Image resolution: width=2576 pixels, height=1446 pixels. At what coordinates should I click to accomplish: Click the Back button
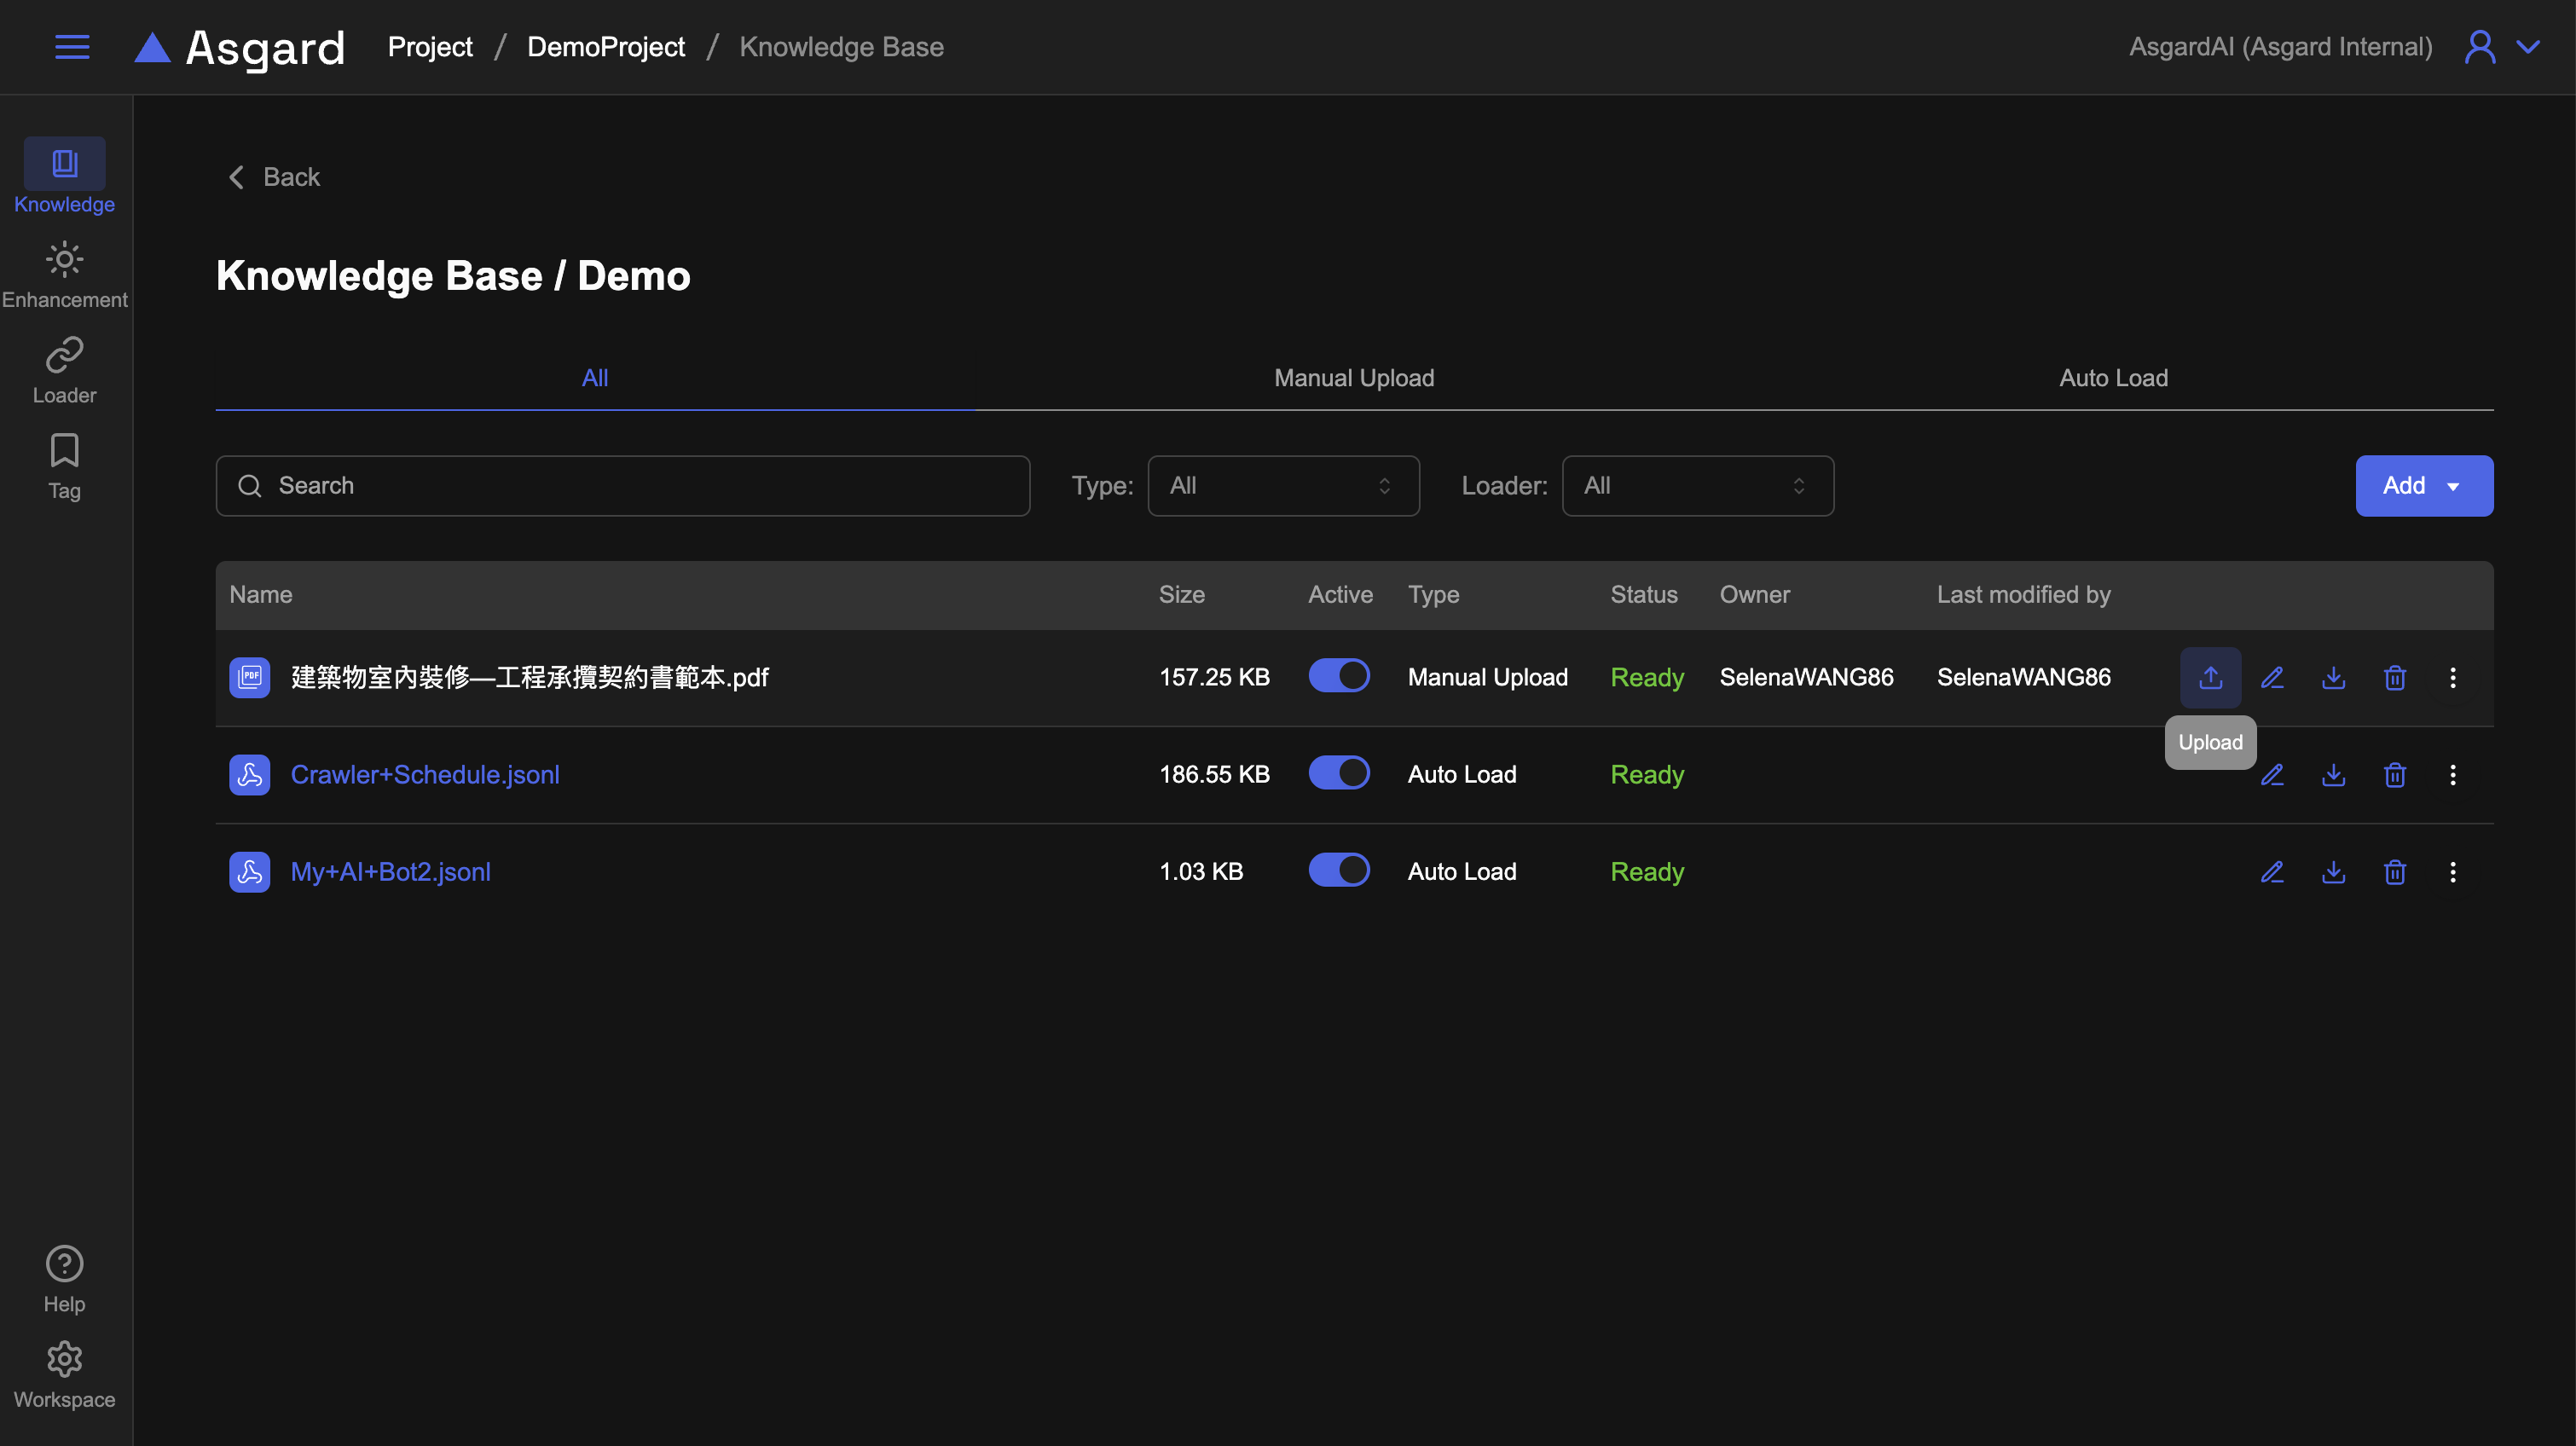(x=274, y=177)
